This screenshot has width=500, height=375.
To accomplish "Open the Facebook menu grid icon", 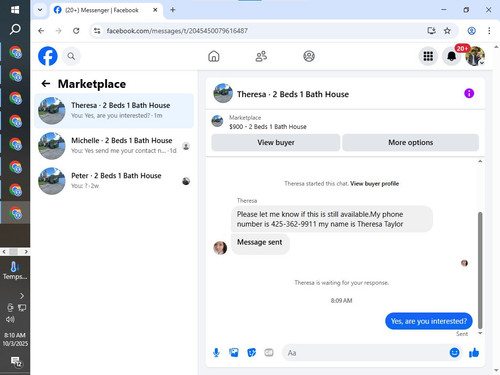I will click(428, 56).
